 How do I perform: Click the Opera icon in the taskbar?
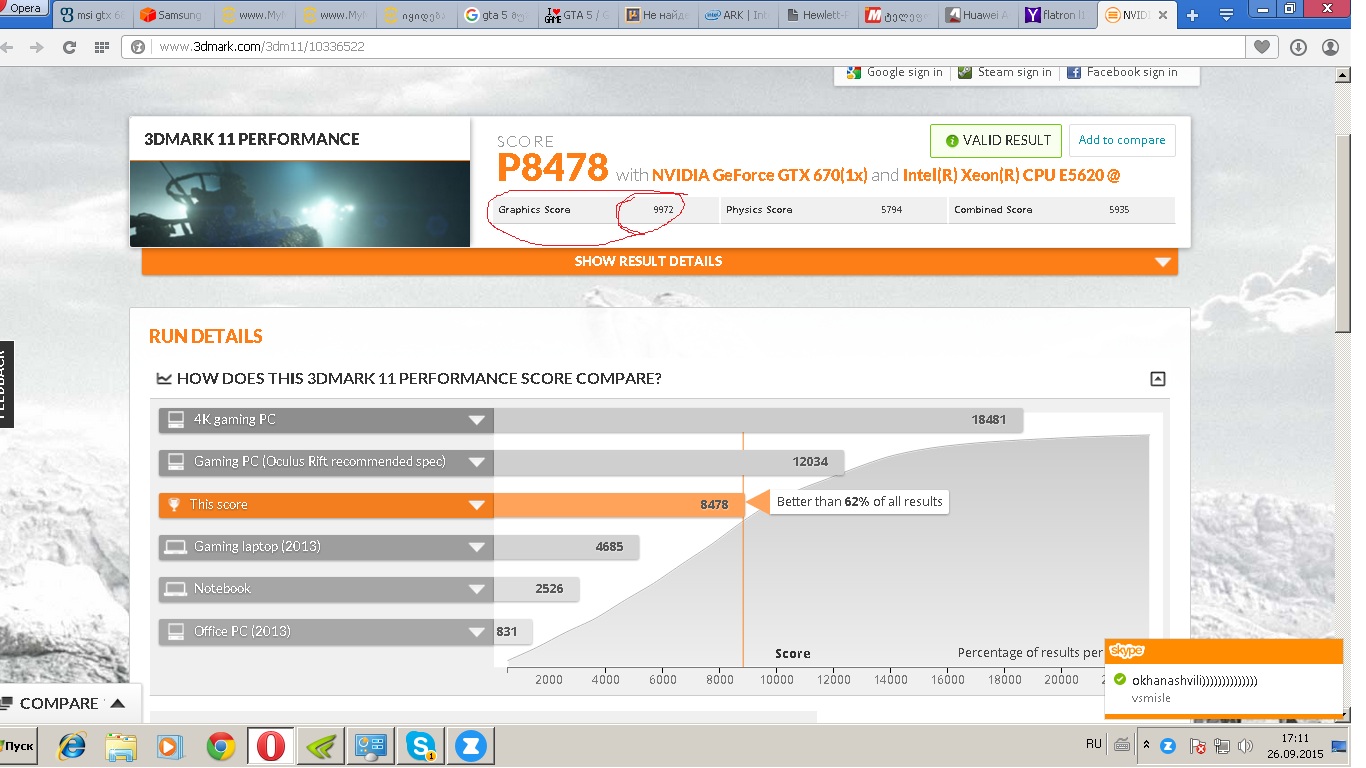coord(271,746)
